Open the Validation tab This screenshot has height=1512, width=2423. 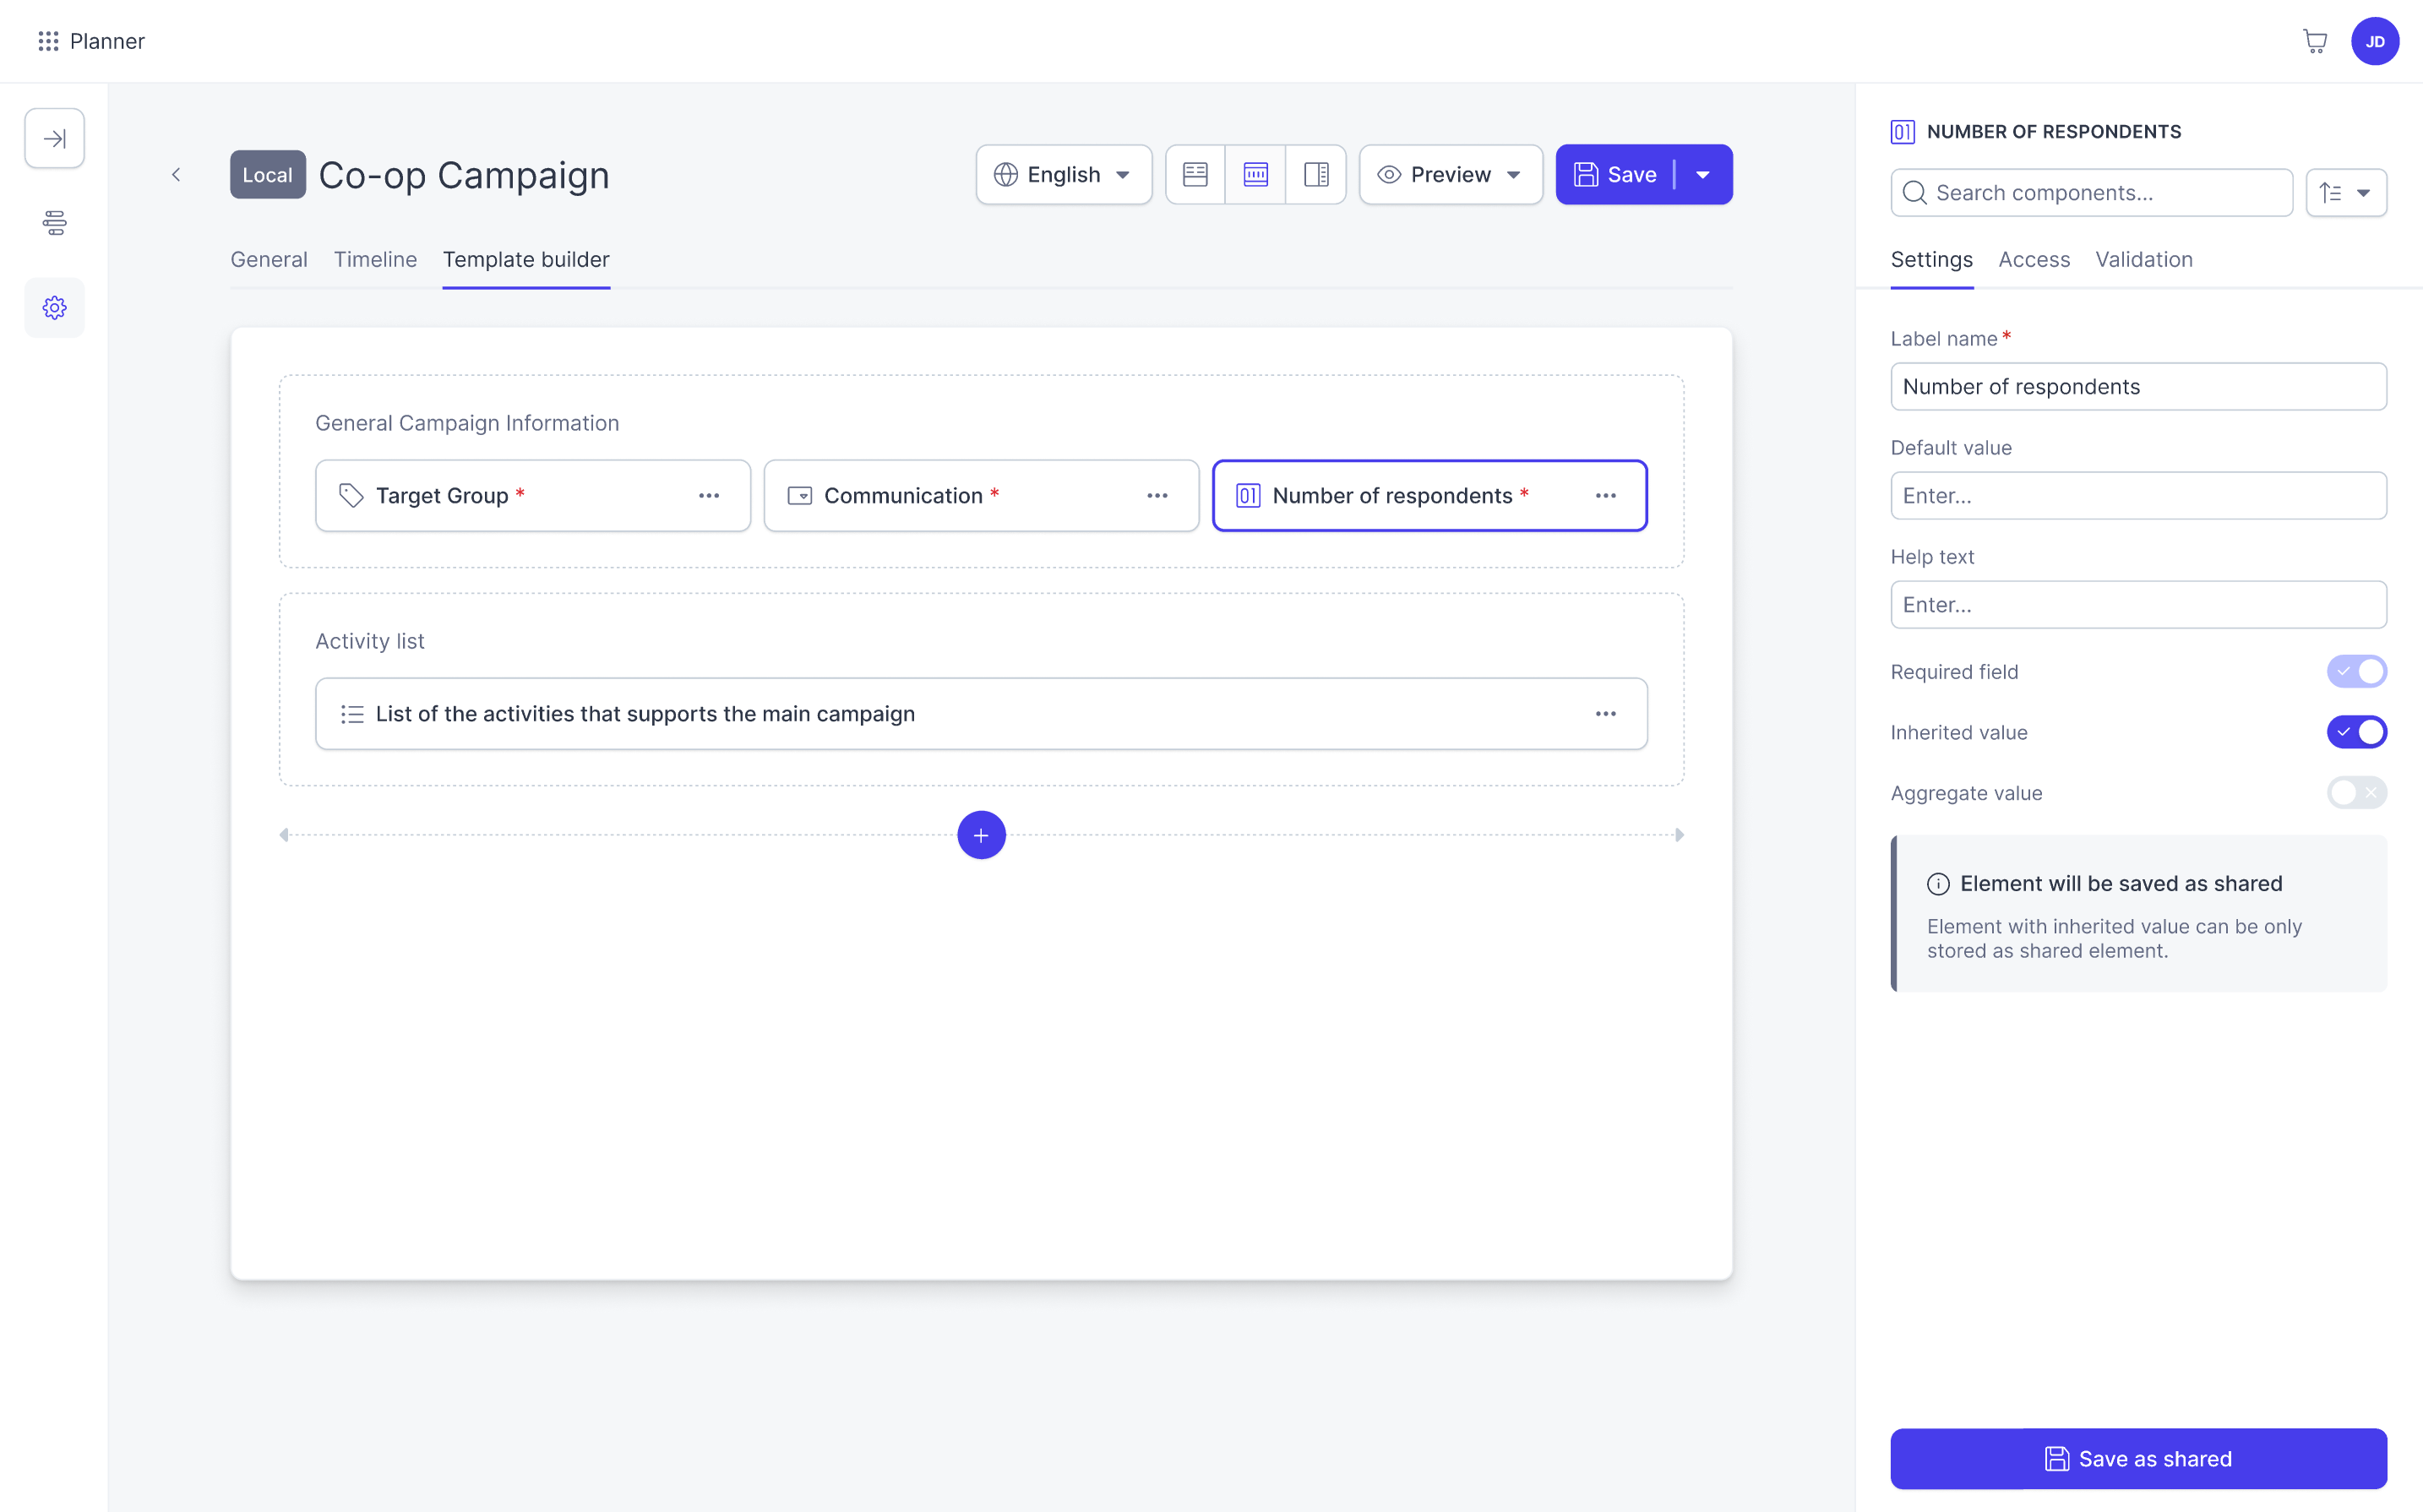point(2143,260)
